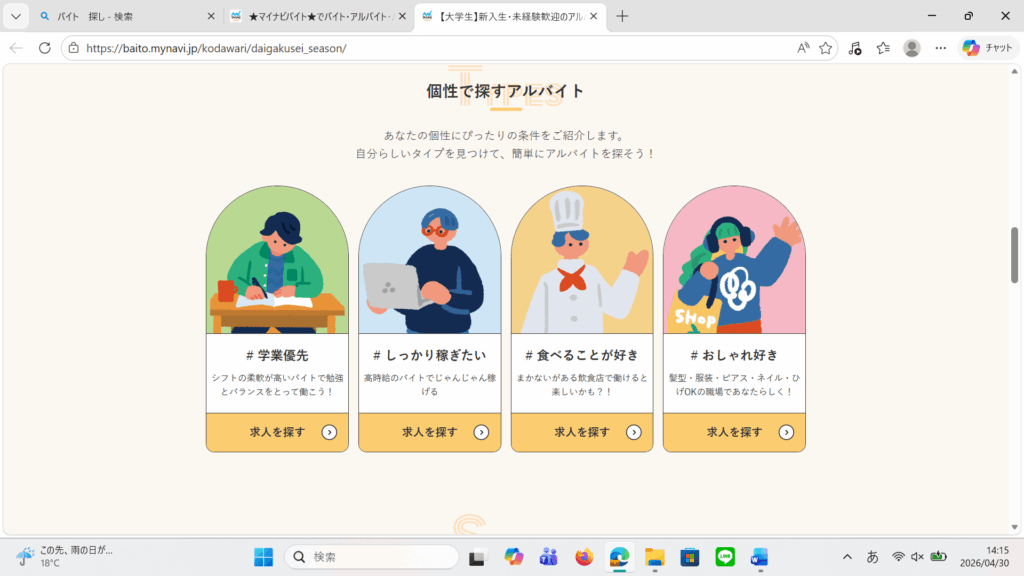The image size is (1024, 576).
Task: Click 求人を探す under 学業優先 card
Action: pyautogui.click(x=278, y=432)
